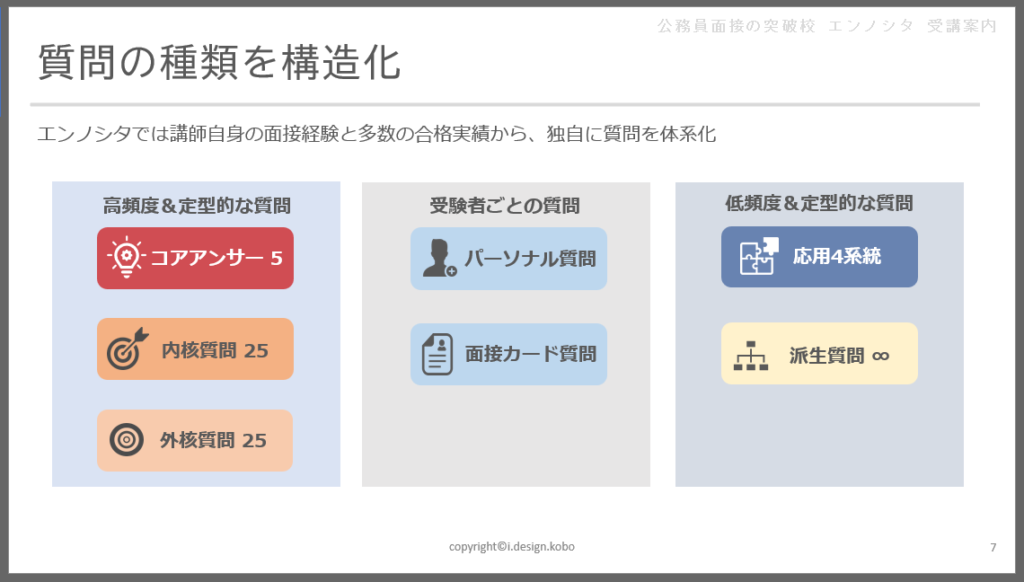
Task: Click the 高頻度&定型的な質問 column heading
Action: pos(197,206)
